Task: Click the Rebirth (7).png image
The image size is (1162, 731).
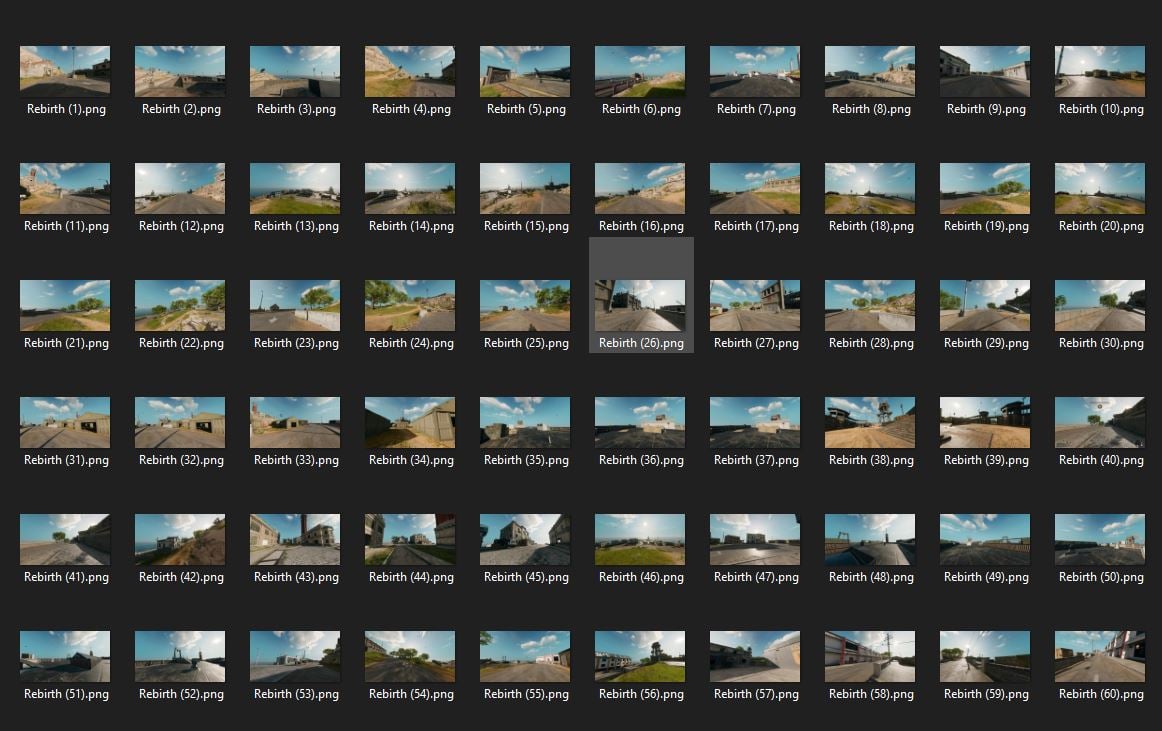Action: pos(755,71)
